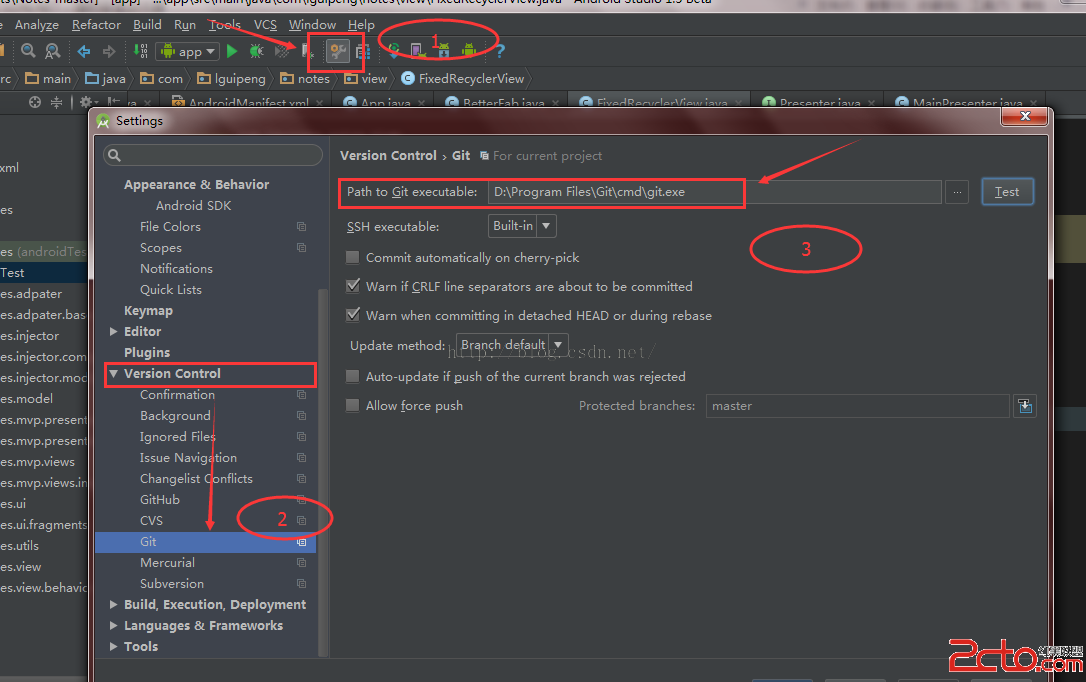
Task: Enable Auto-update if push rejected checkbox
Action: click(x=353, y=377)
